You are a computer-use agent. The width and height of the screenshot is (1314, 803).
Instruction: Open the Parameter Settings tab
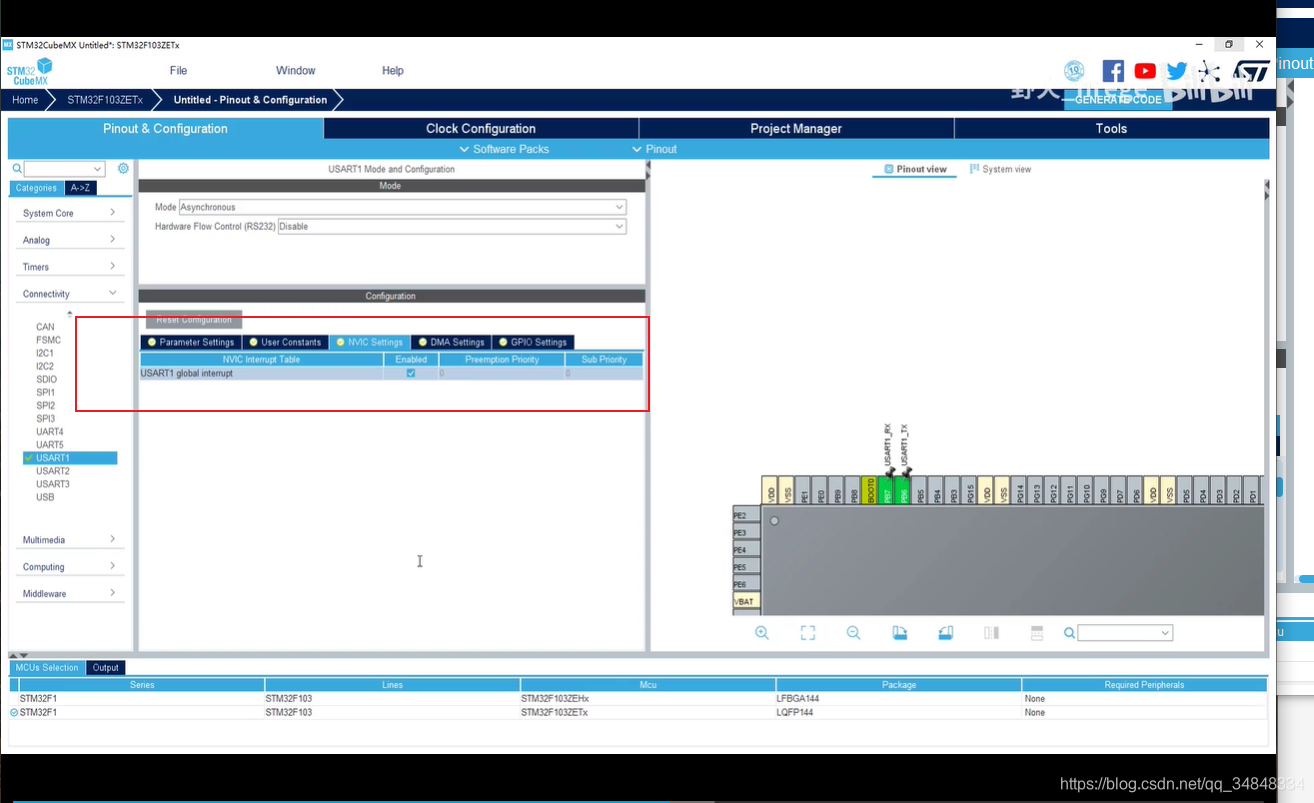pyautogui.click(x=191, y=342)
